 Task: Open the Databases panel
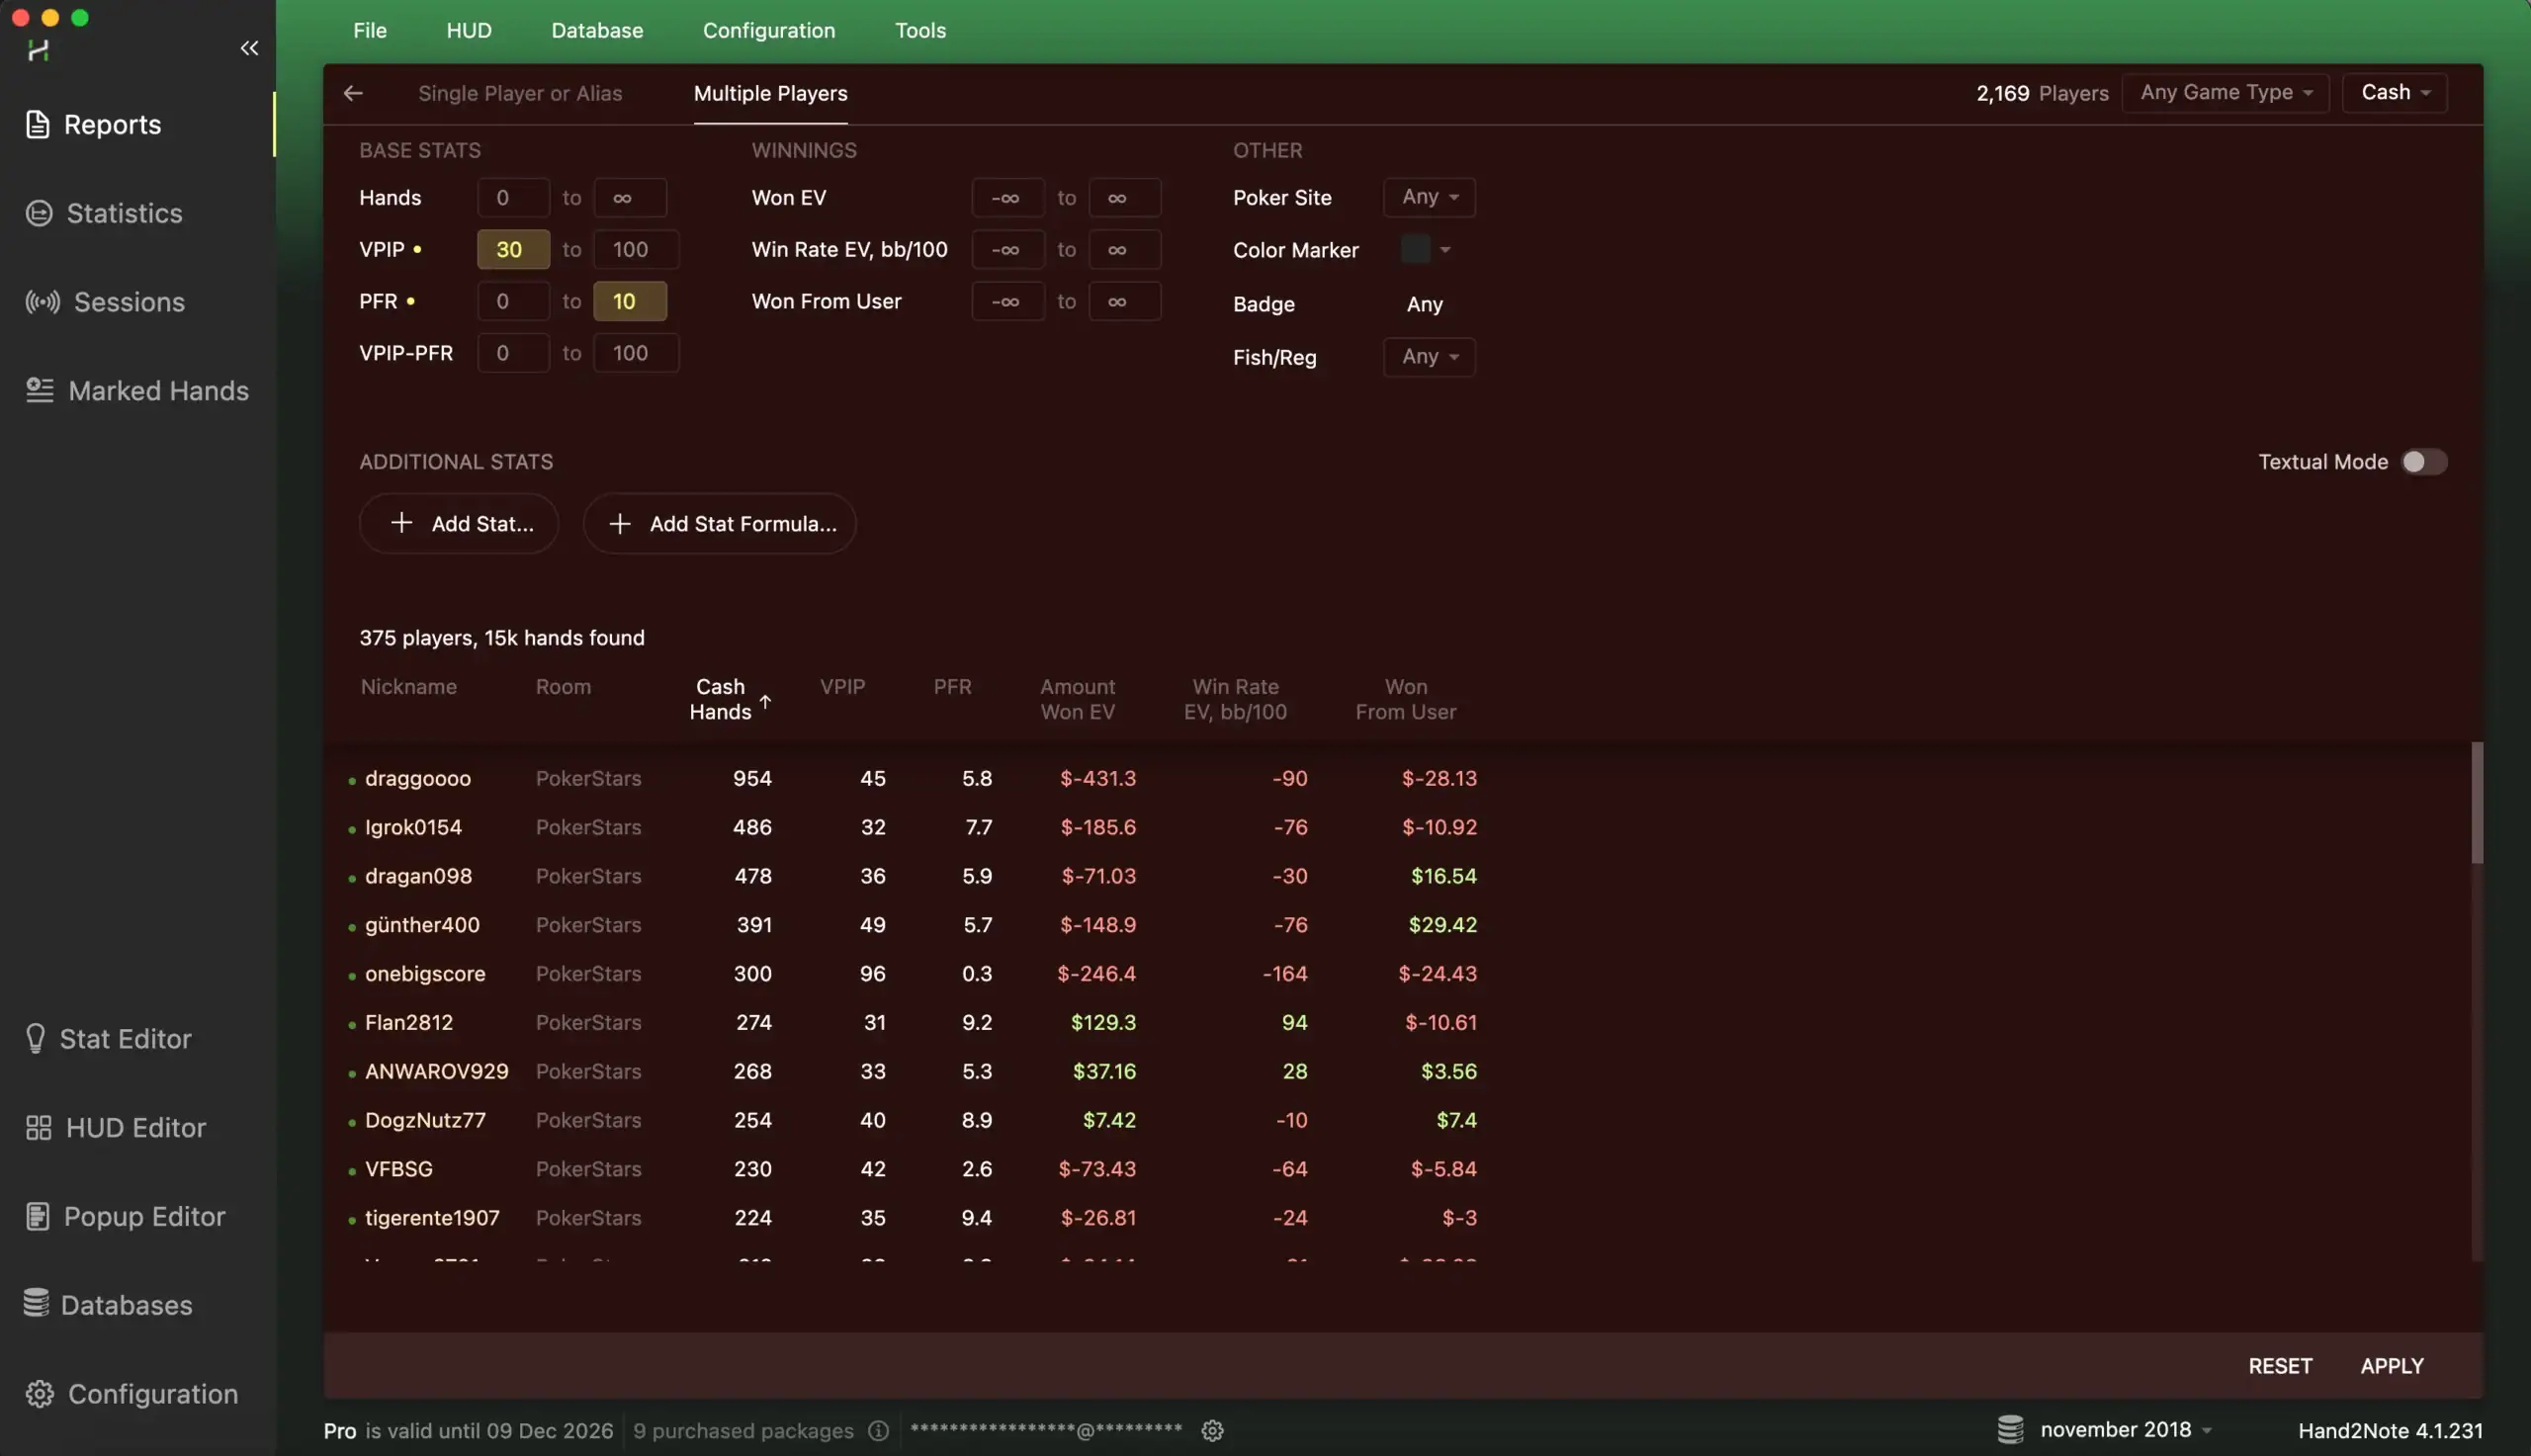(x=126, y=1304)
